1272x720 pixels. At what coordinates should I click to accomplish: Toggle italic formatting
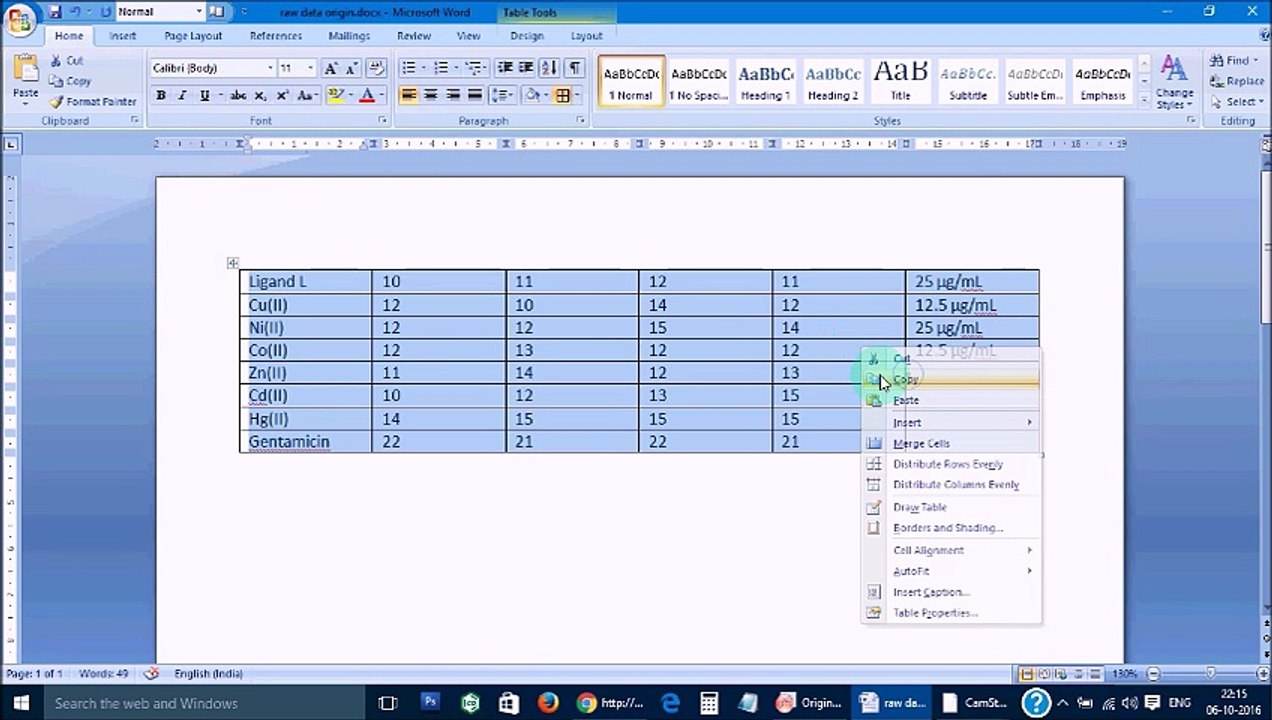click(x=182, y=96)
